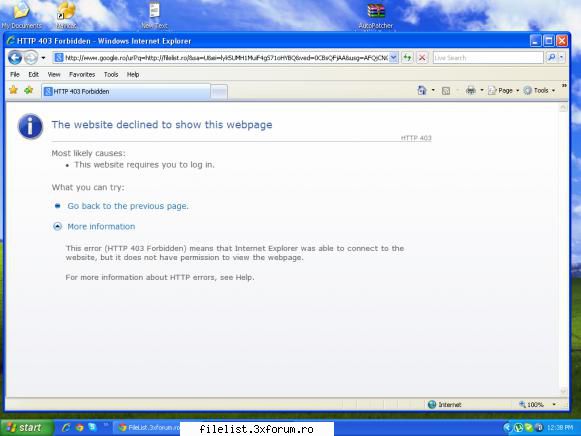
Task: Click the 'The website declined to show this webpage' heading
Action: (x=162, y=124)
